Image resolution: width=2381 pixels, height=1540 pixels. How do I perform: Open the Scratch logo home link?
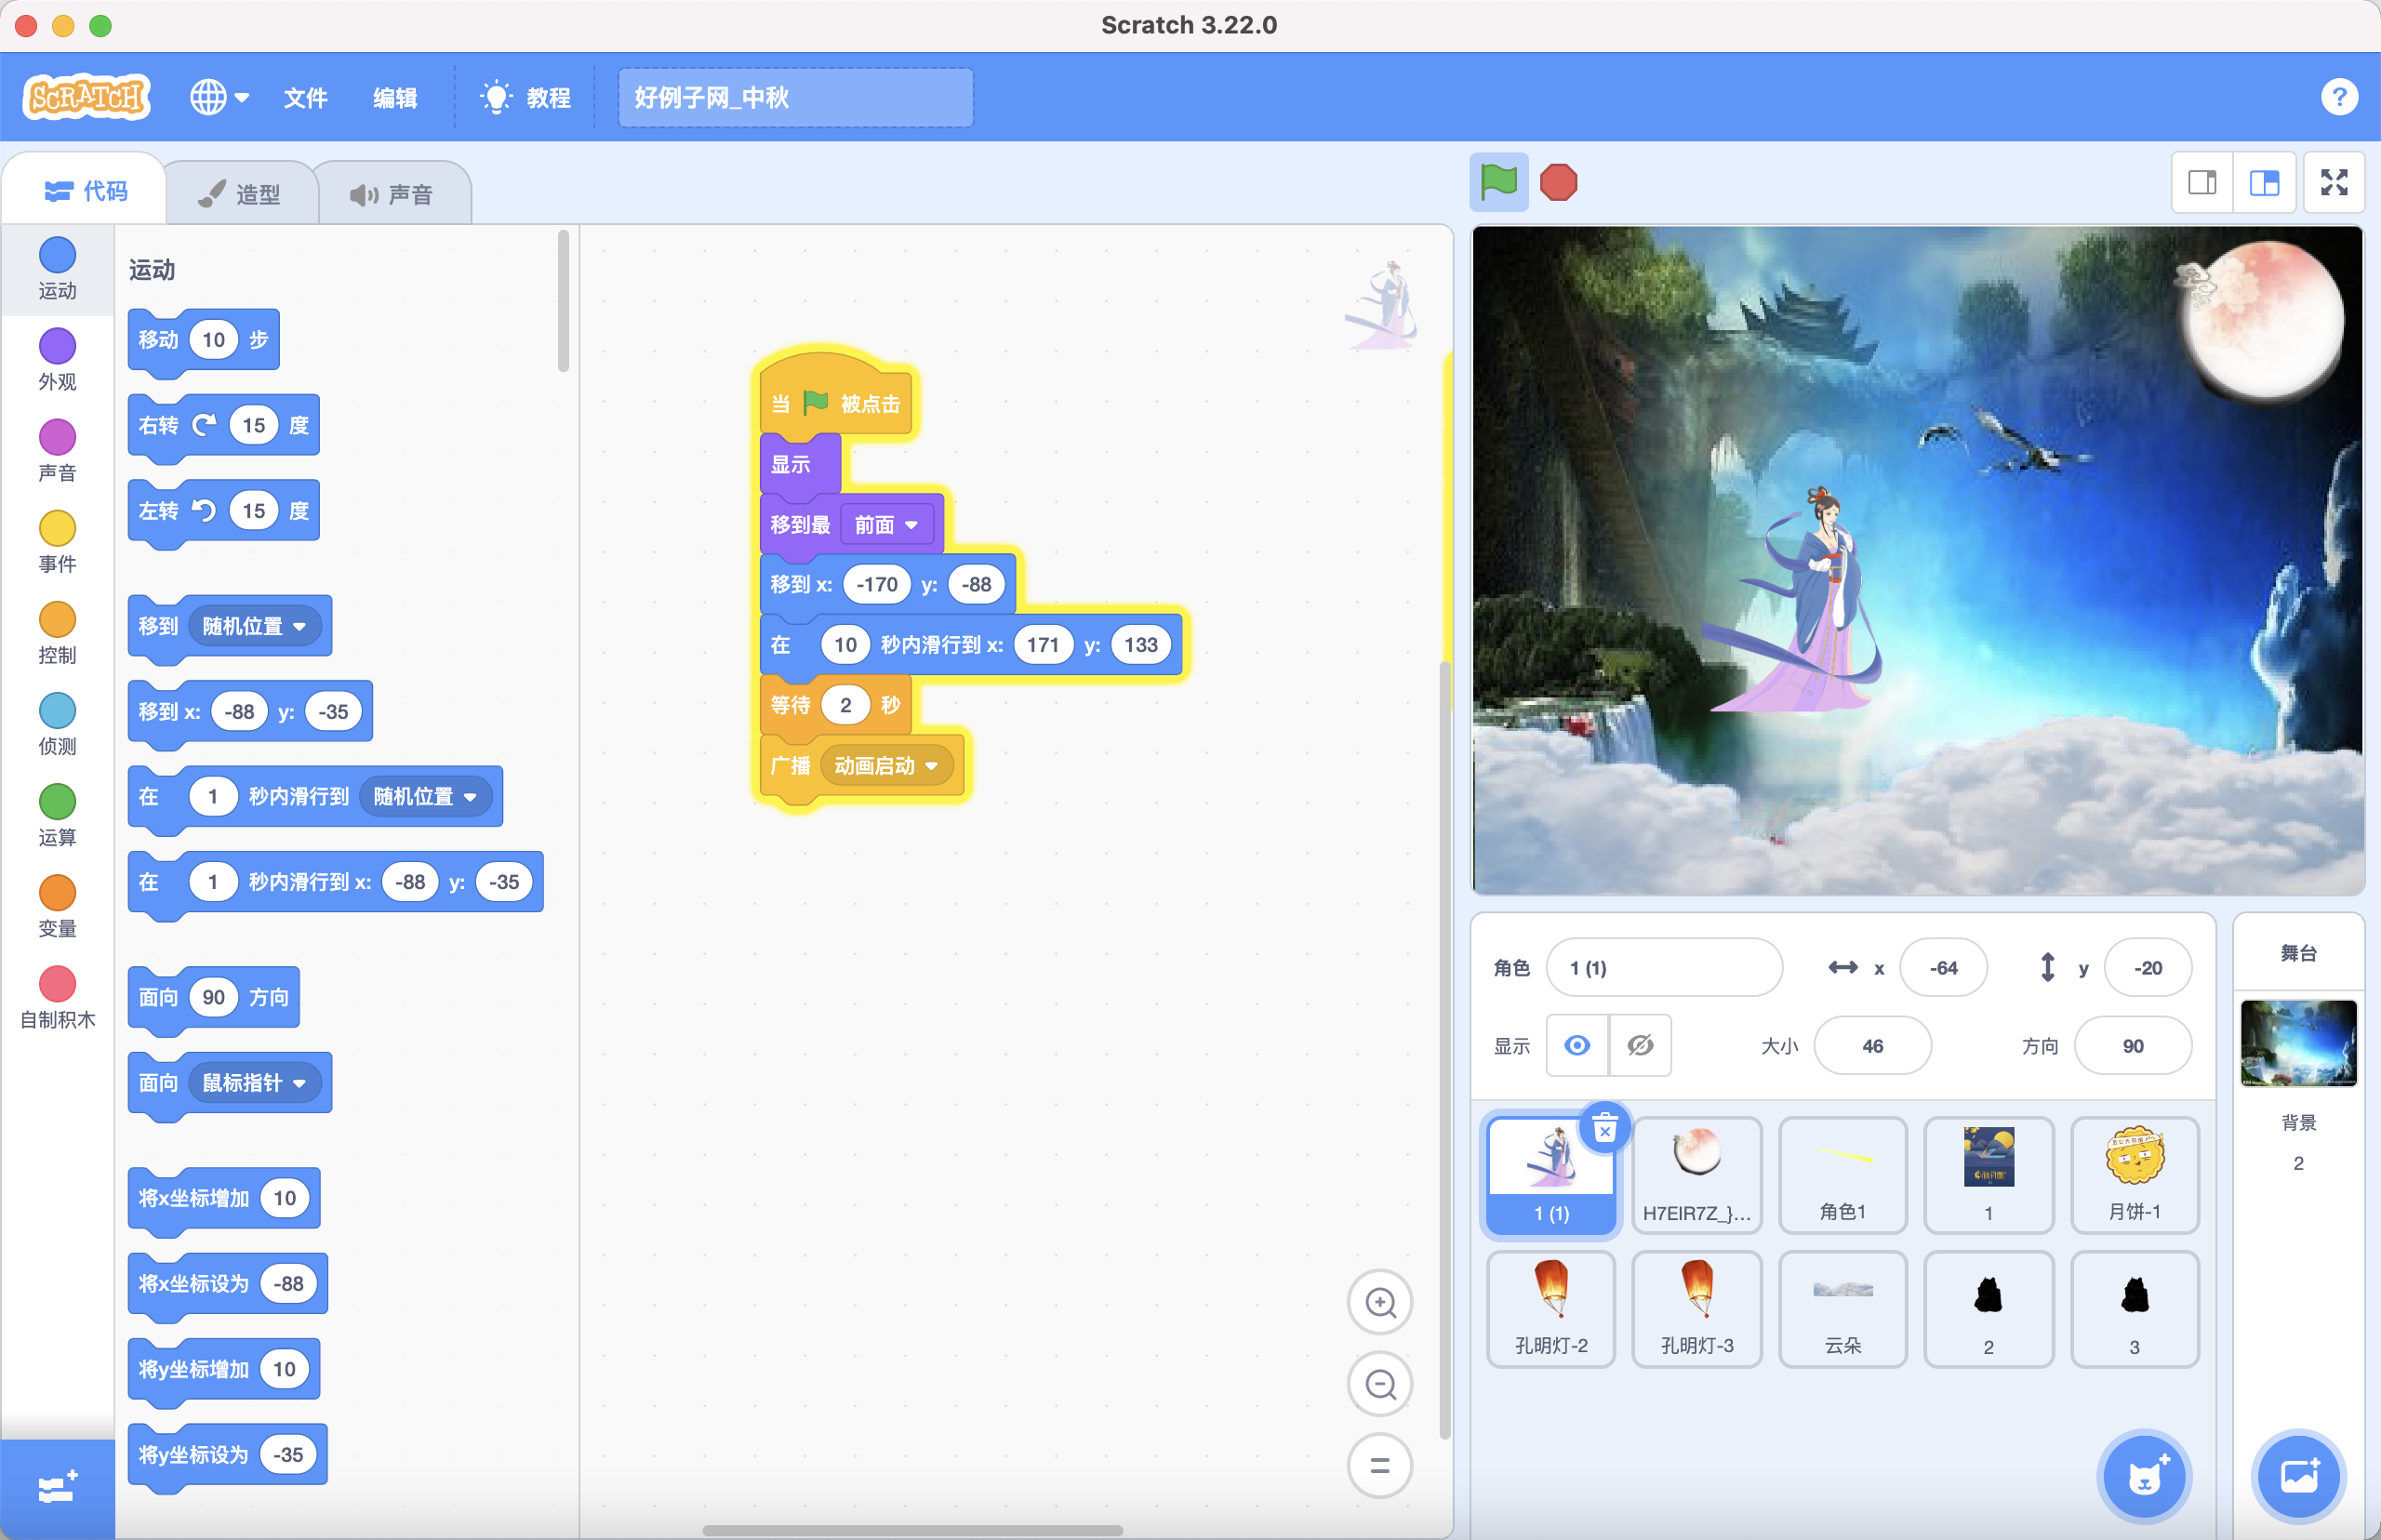tap(86, 97)
